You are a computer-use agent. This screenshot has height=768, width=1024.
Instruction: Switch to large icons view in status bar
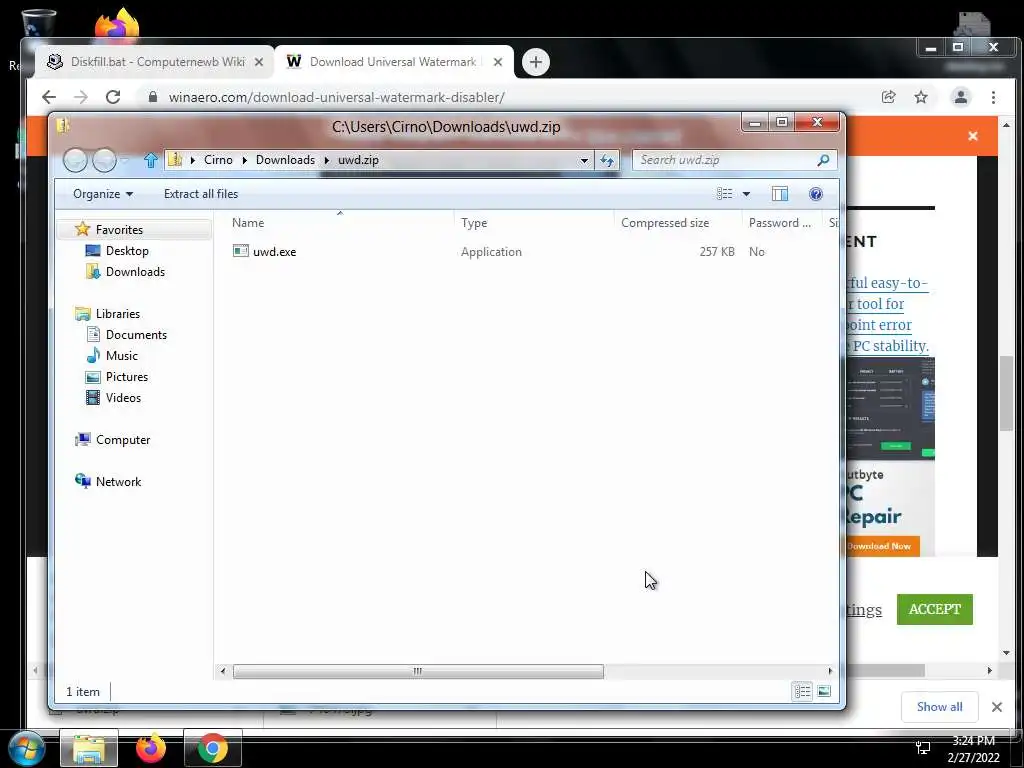click(x=824, y=691)
